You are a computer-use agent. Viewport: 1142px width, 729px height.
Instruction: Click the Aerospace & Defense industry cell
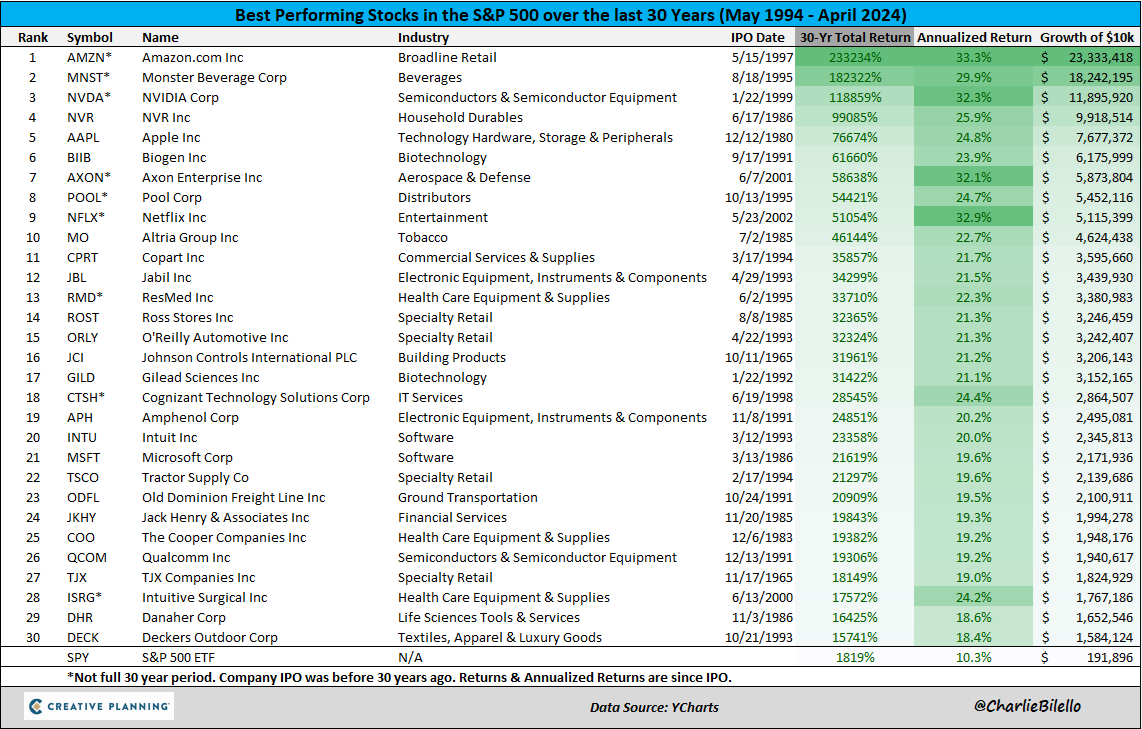tap(464, 178)
